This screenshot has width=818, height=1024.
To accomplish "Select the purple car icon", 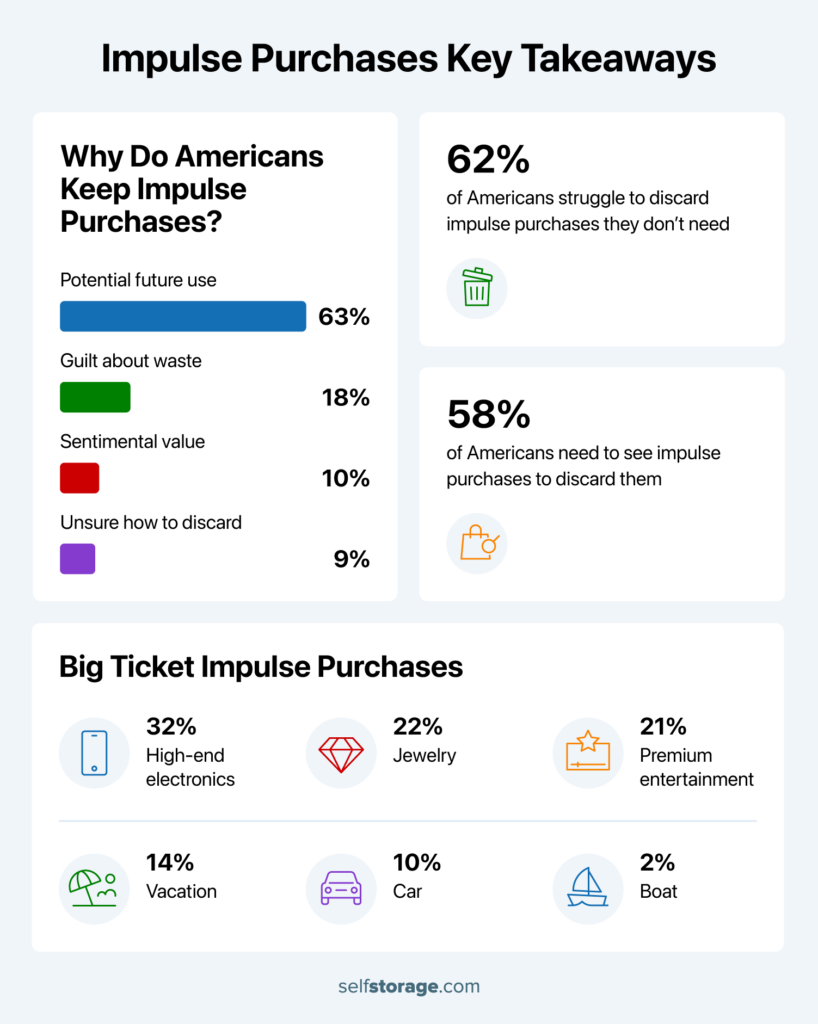I will pyautogui.click(x=340, y=887).
